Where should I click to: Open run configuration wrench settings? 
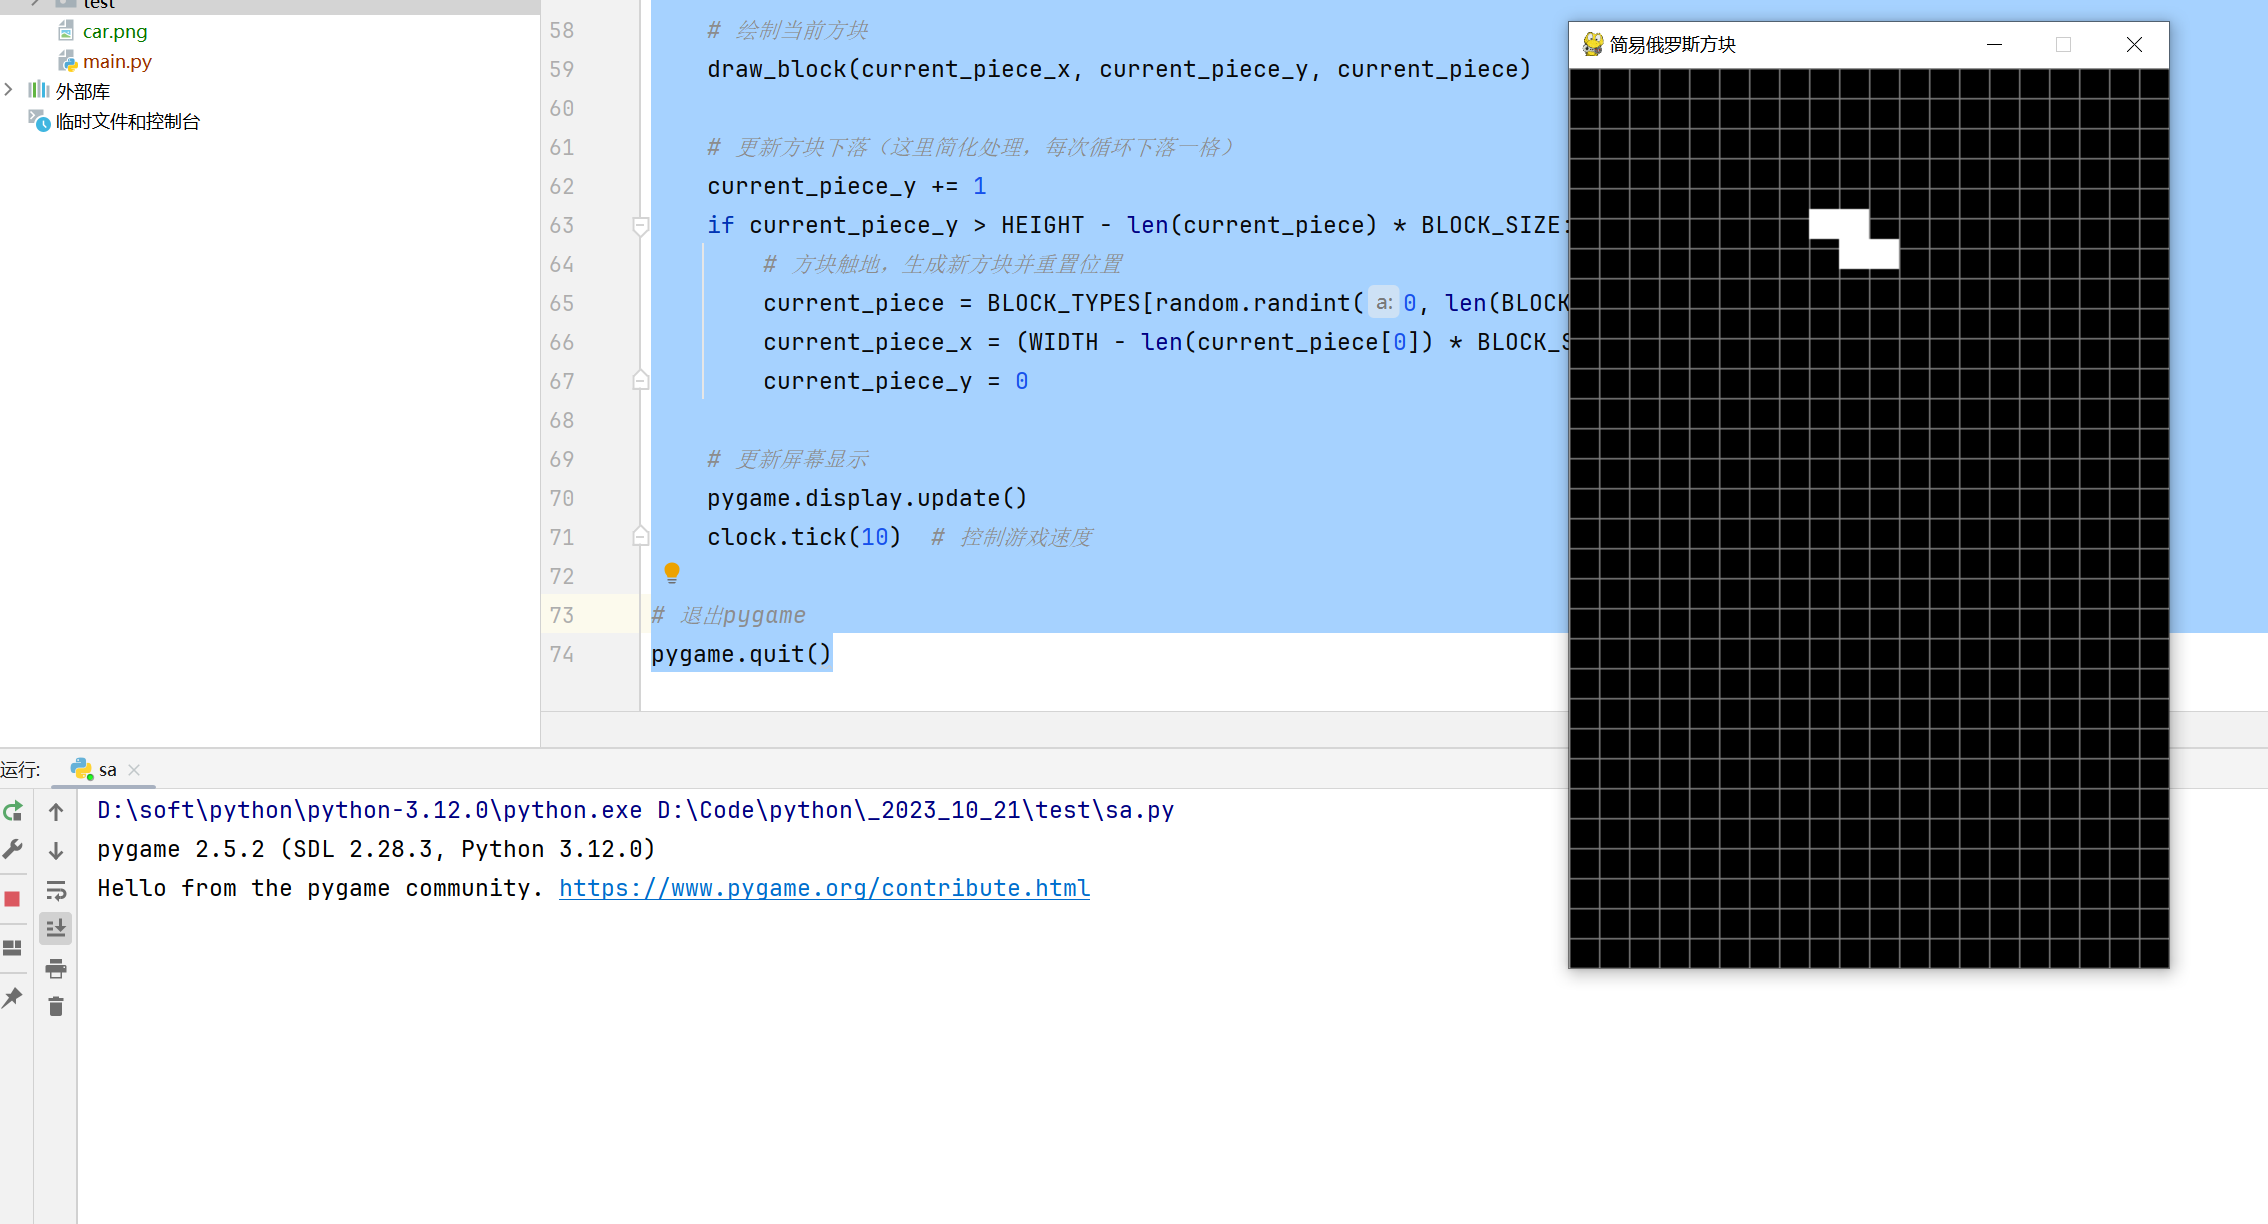coord(13,849)
